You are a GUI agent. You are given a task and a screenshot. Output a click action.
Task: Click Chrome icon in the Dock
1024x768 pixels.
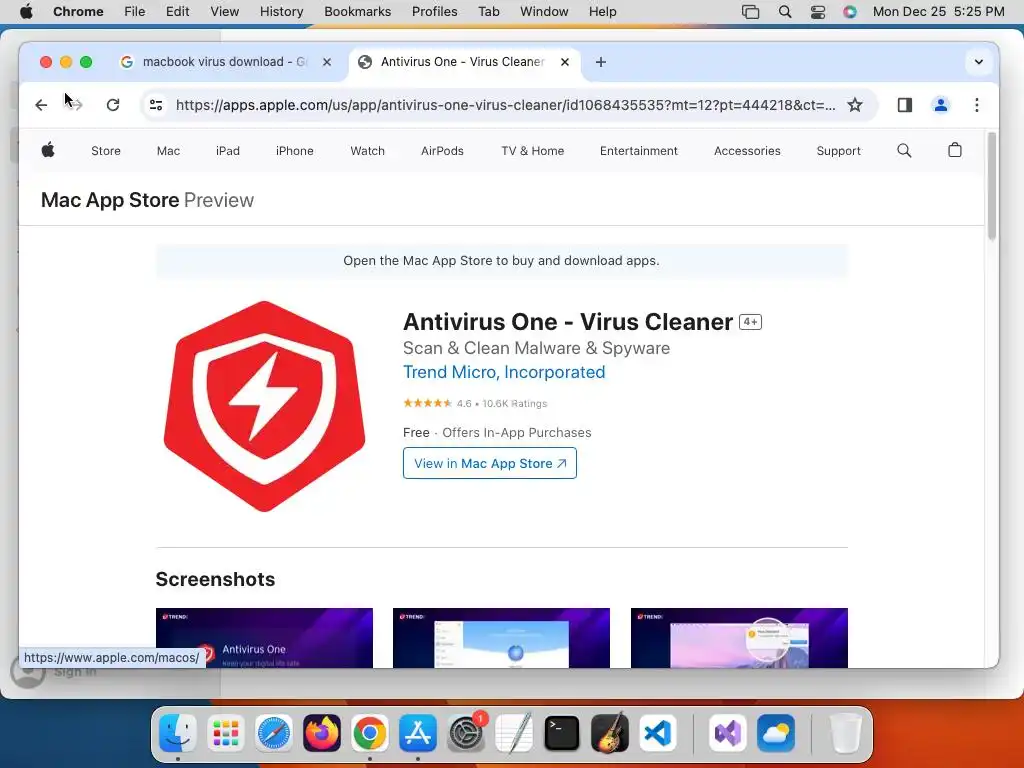pos(370,733)
